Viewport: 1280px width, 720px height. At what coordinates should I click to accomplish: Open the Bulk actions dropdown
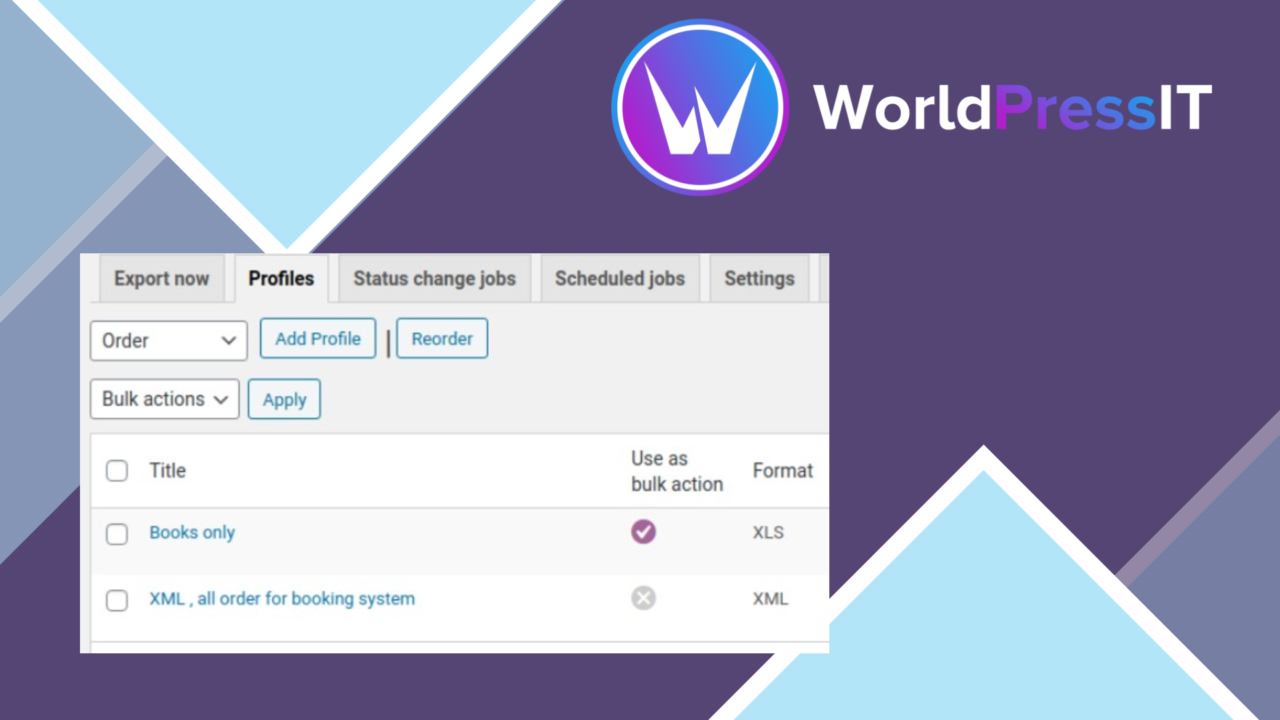165,399
